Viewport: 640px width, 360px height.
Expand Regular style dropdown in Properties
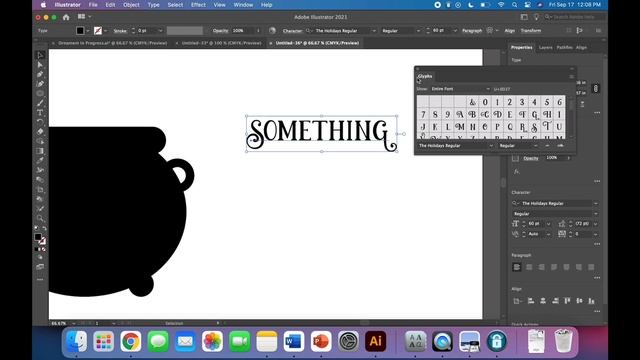pos(596,214)
